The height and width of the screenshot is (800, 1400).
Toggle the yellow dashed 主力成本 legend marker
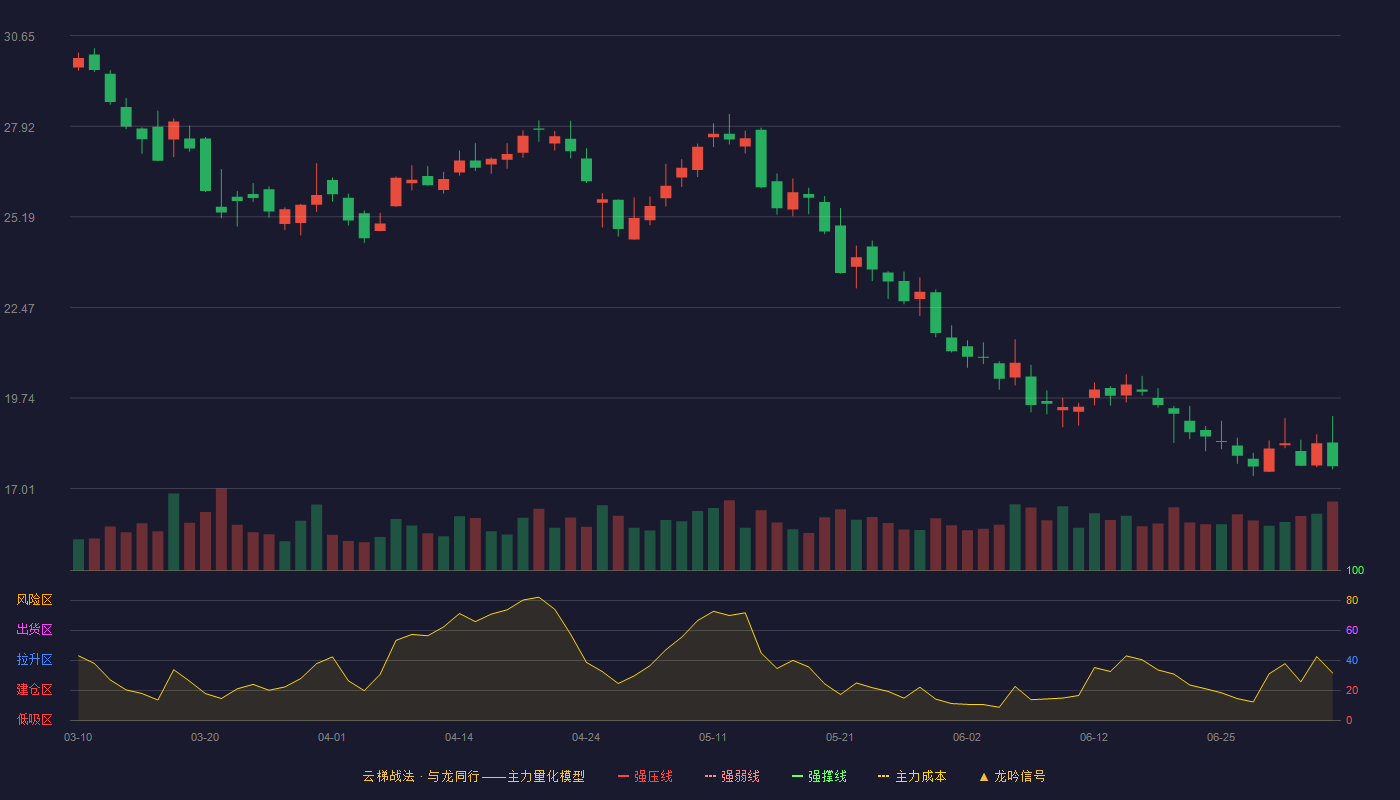tap(884, 776)
